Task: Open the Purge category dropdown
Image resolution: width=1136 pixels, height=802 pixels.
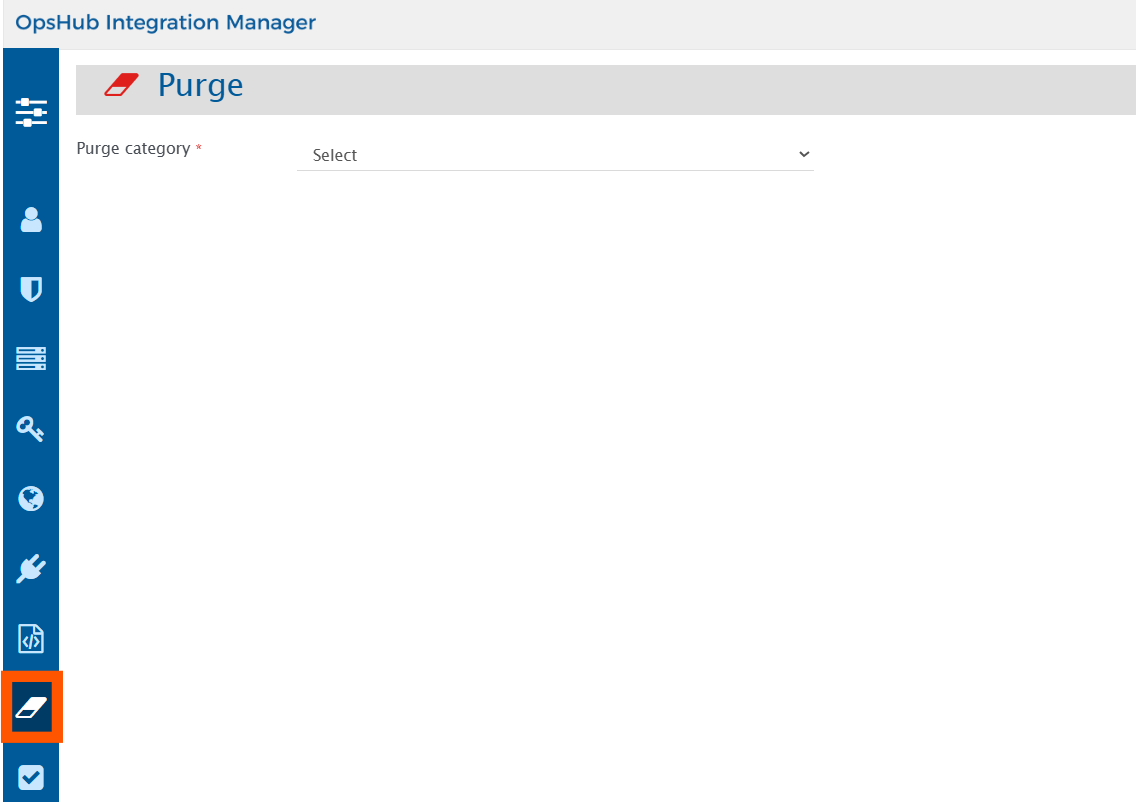Action: pos(555,155)
